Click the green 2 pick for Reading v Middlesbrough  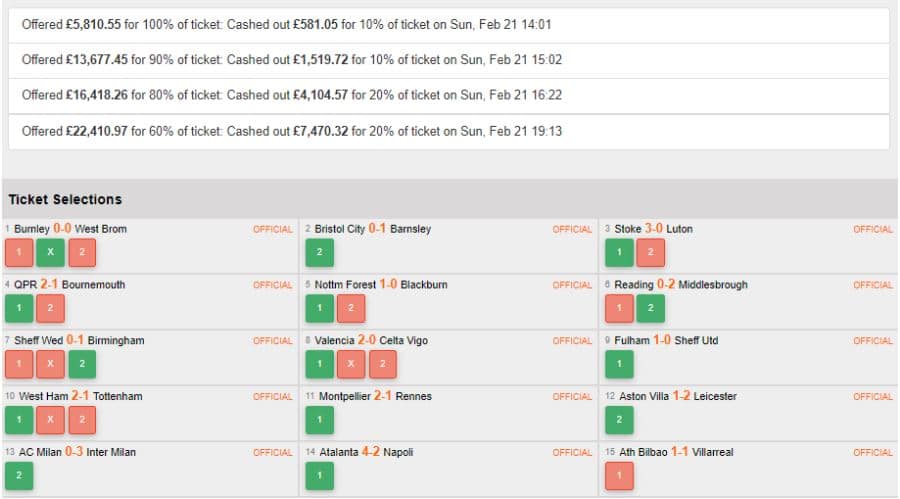[x=650, y=309]
